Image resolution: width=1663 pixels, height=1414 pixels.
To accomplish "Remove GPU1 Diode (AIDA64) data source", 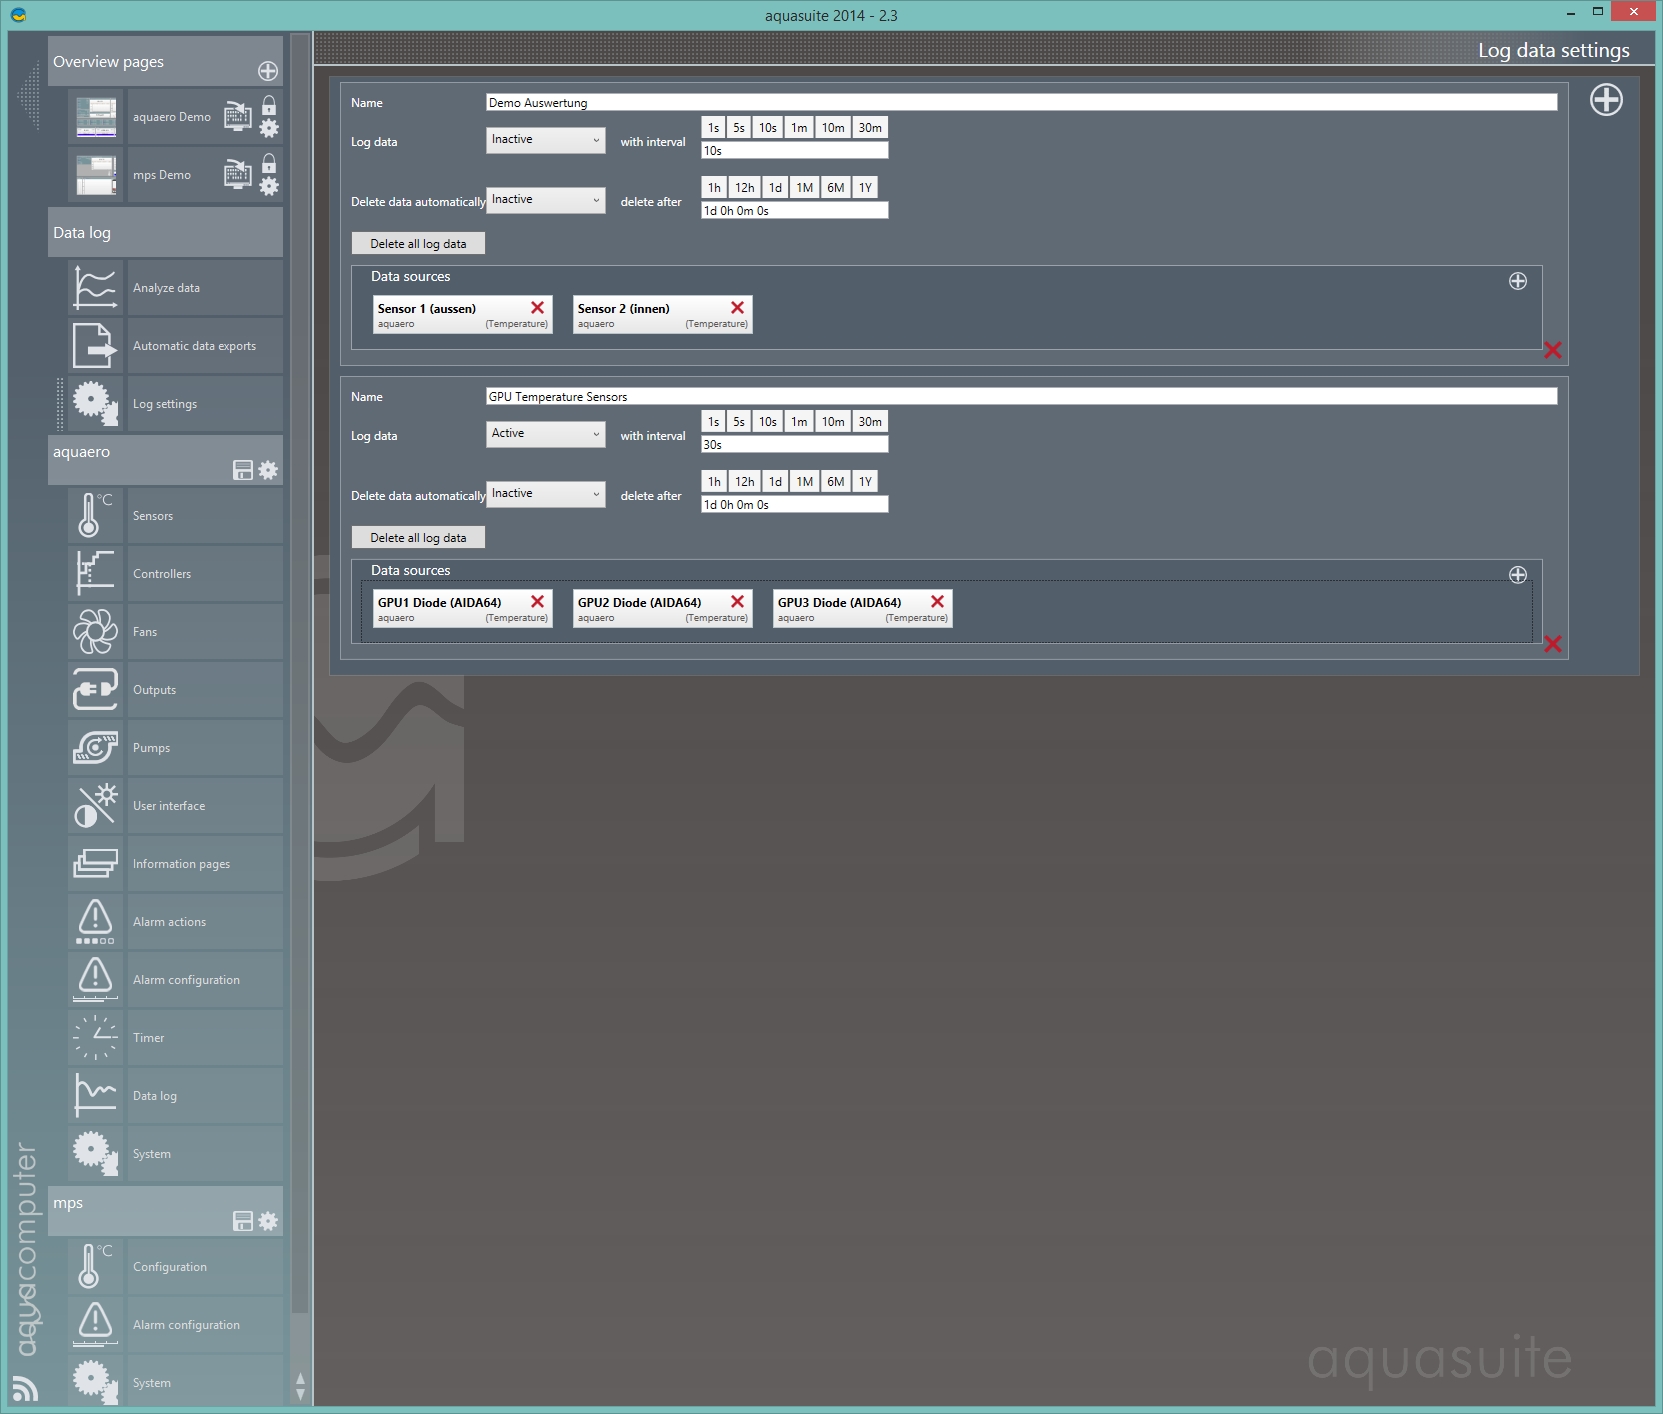I will coord(538,602).
